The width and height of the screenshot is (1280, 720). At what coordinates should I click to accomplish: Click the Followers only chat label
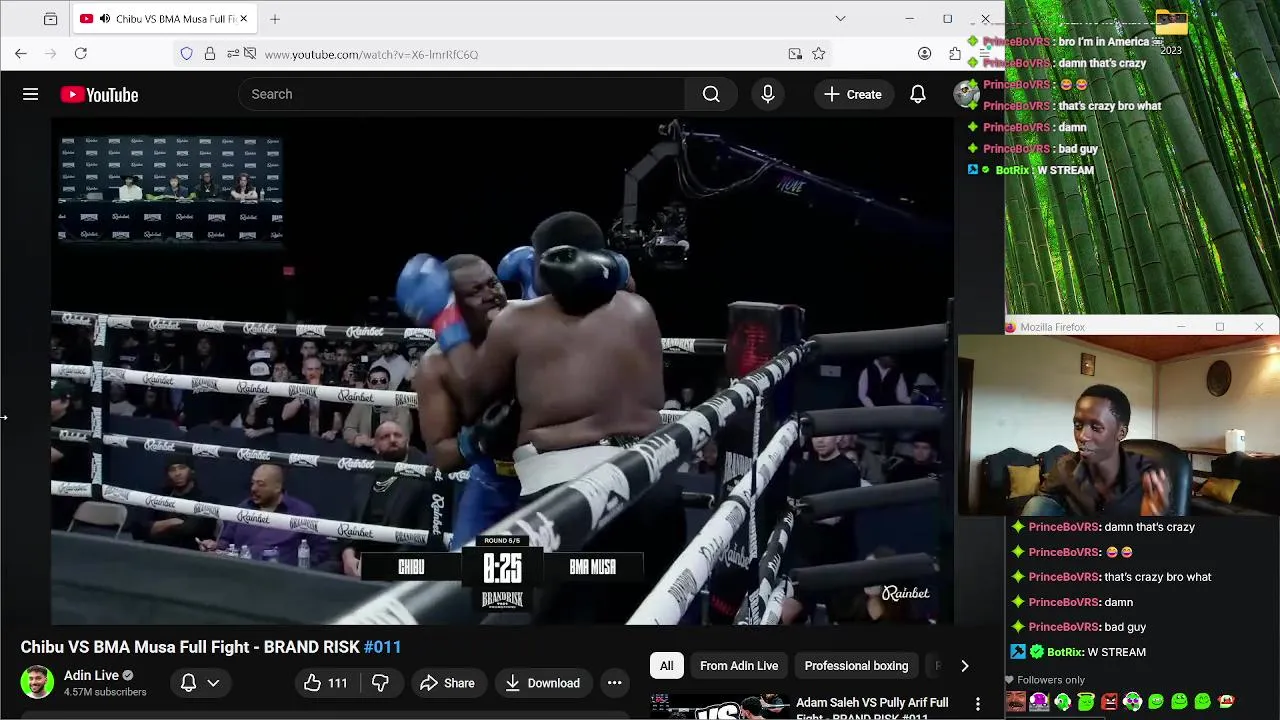click(1051, 680)
